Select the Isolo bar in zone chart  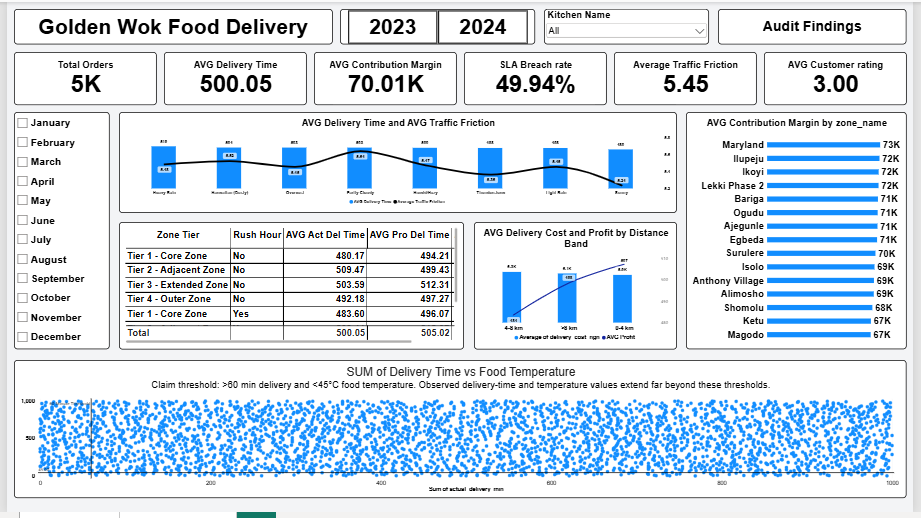821,267
